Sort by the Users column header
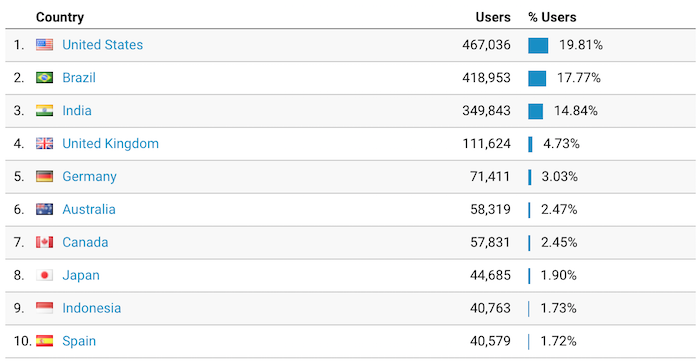This screenshot has height=361, width=700. pyautogui.click(x=493, y=17)
